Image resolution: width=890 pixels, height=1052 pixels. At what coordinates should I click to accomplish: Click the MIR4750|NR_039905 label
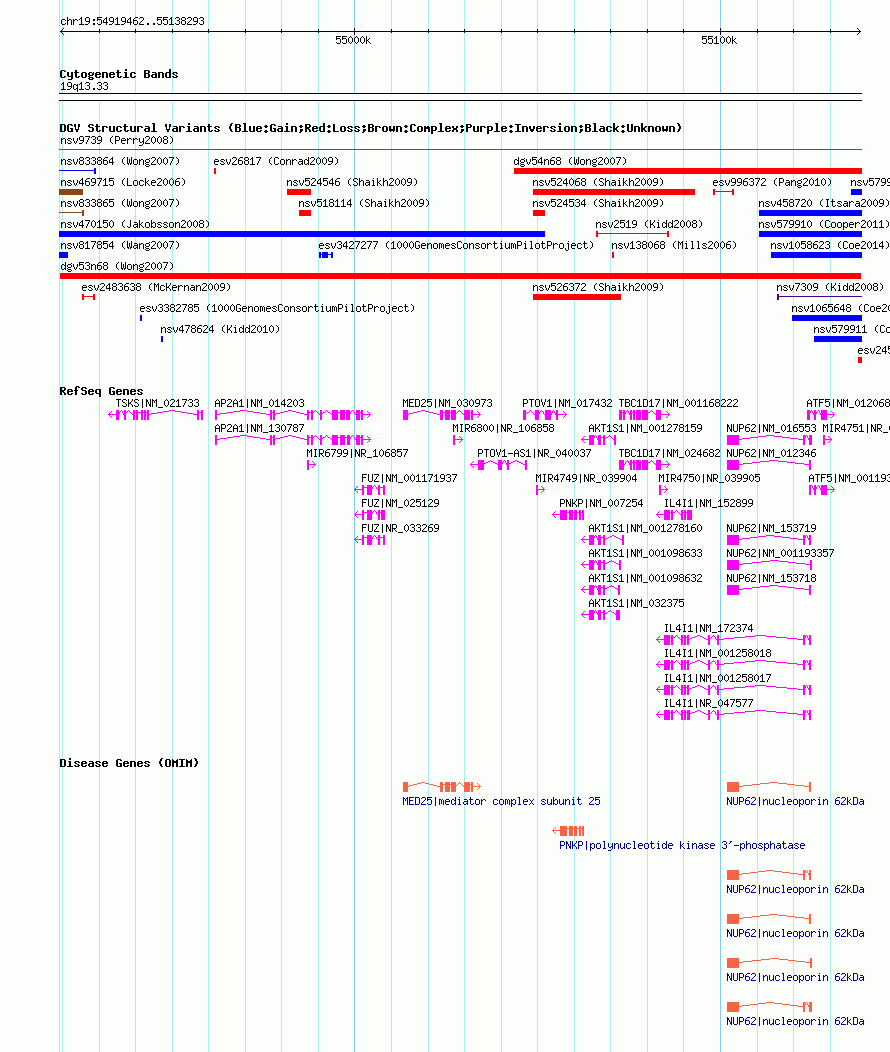pyautogui.click(x=710, y=478)
